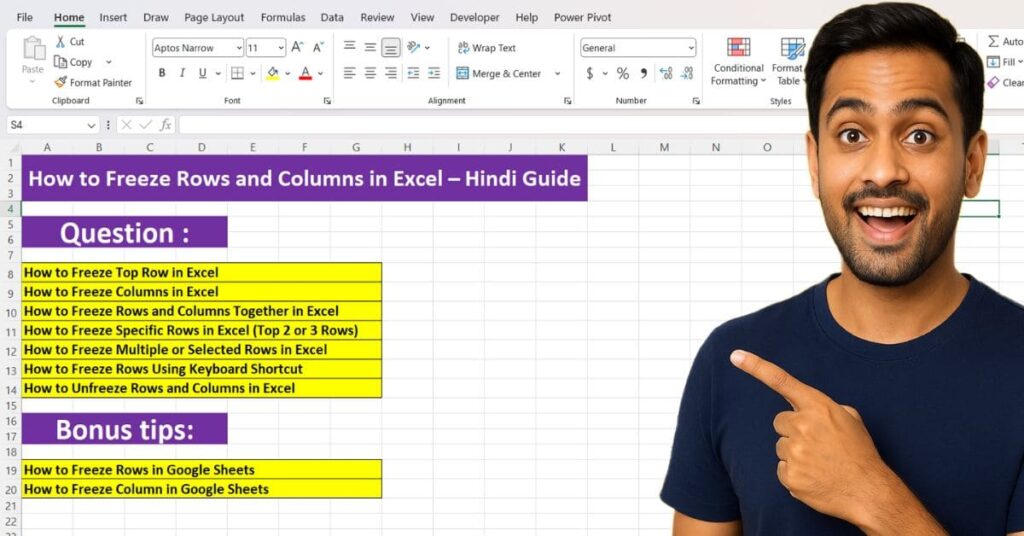The width and height of the screenshot is (1024, 536).
Task: Select row header 12
Action: pos(10,351)
